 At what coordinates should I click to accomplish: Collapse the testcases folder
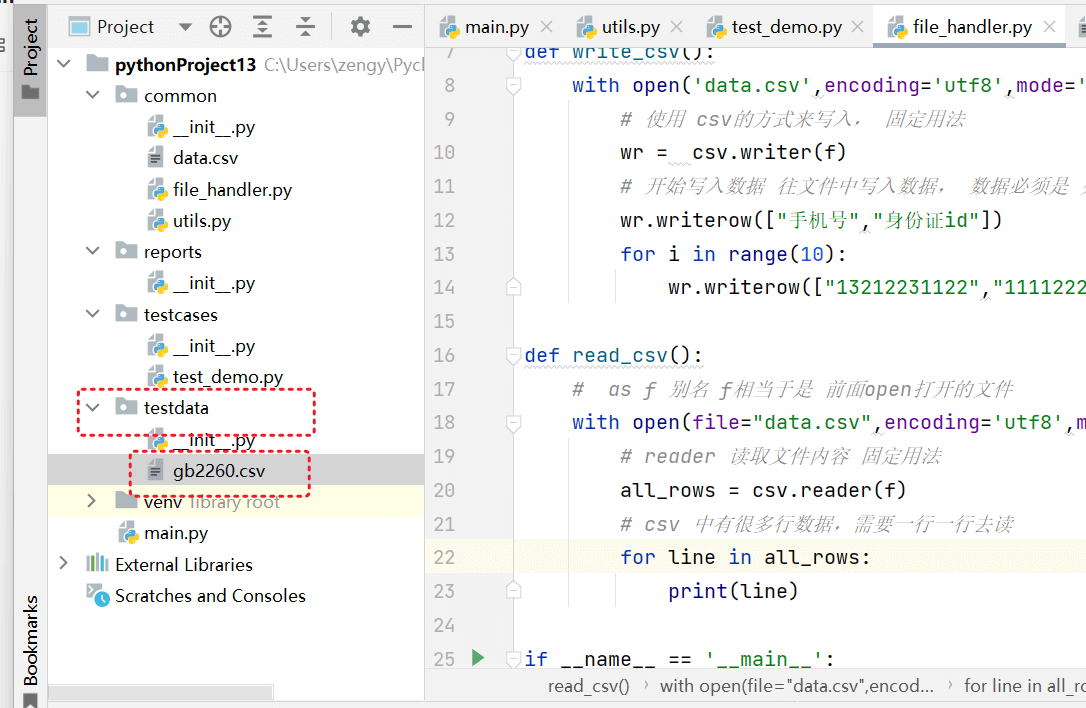point(93,314)
